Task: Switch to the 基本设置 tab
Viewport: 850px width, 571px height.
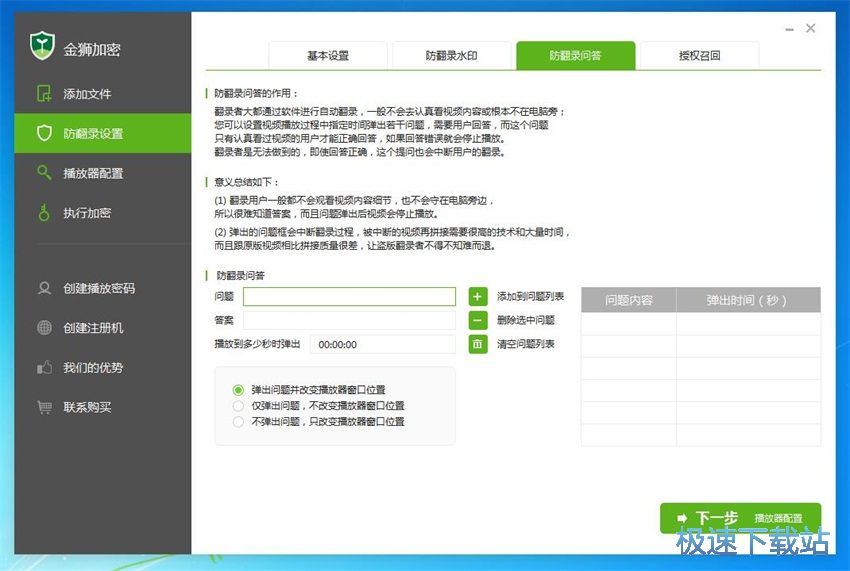Action: tap(328, 55)
